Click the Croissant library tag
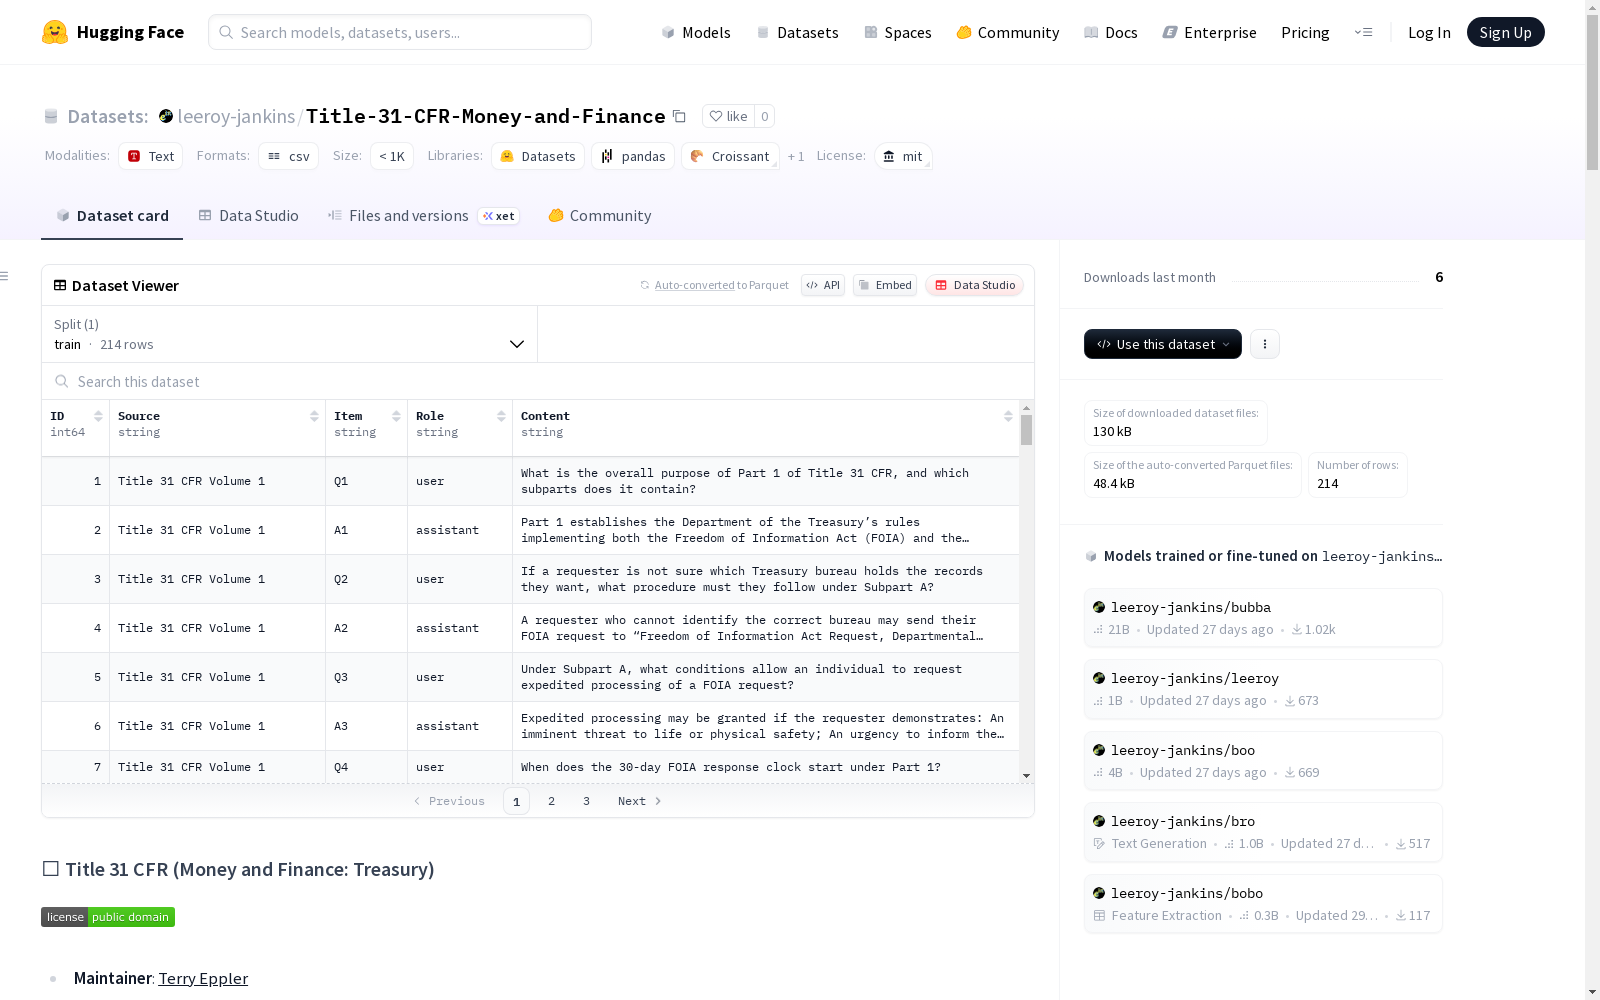The image size is (1600, 1000). click(x=731, y=156)
